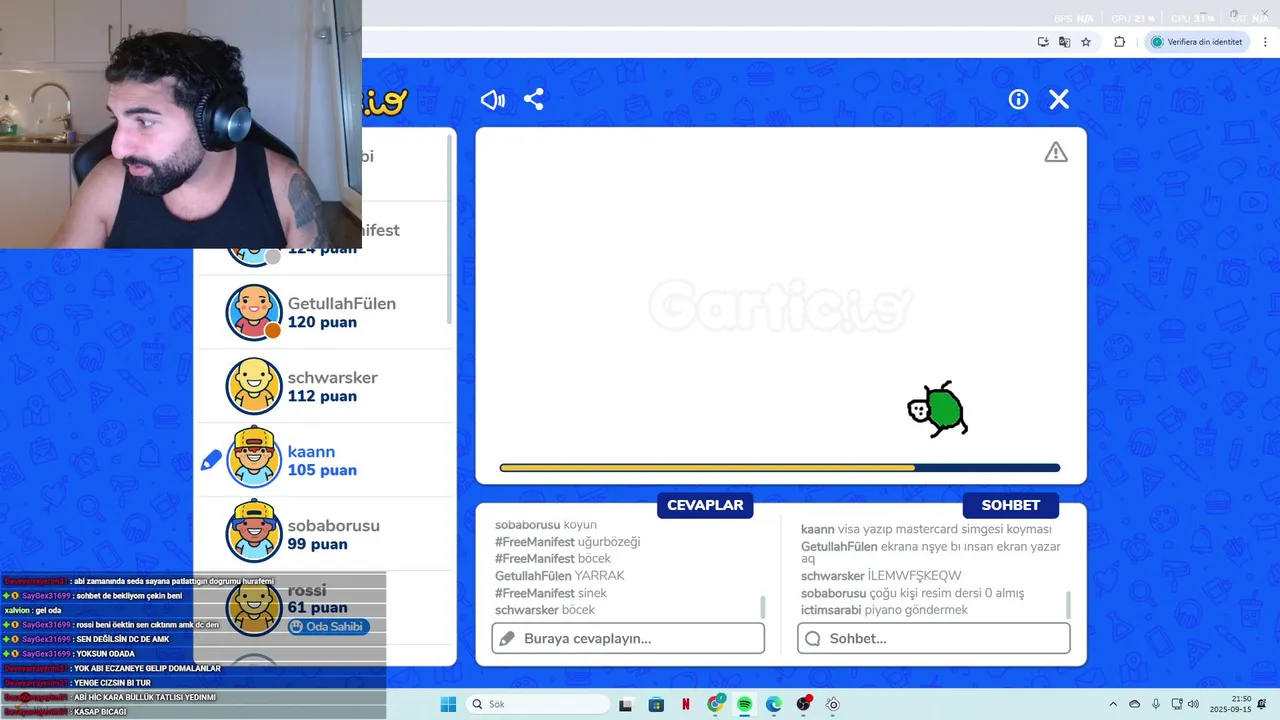Click '120 puan' score under GetullahFülen

click(x=322, y=322)
